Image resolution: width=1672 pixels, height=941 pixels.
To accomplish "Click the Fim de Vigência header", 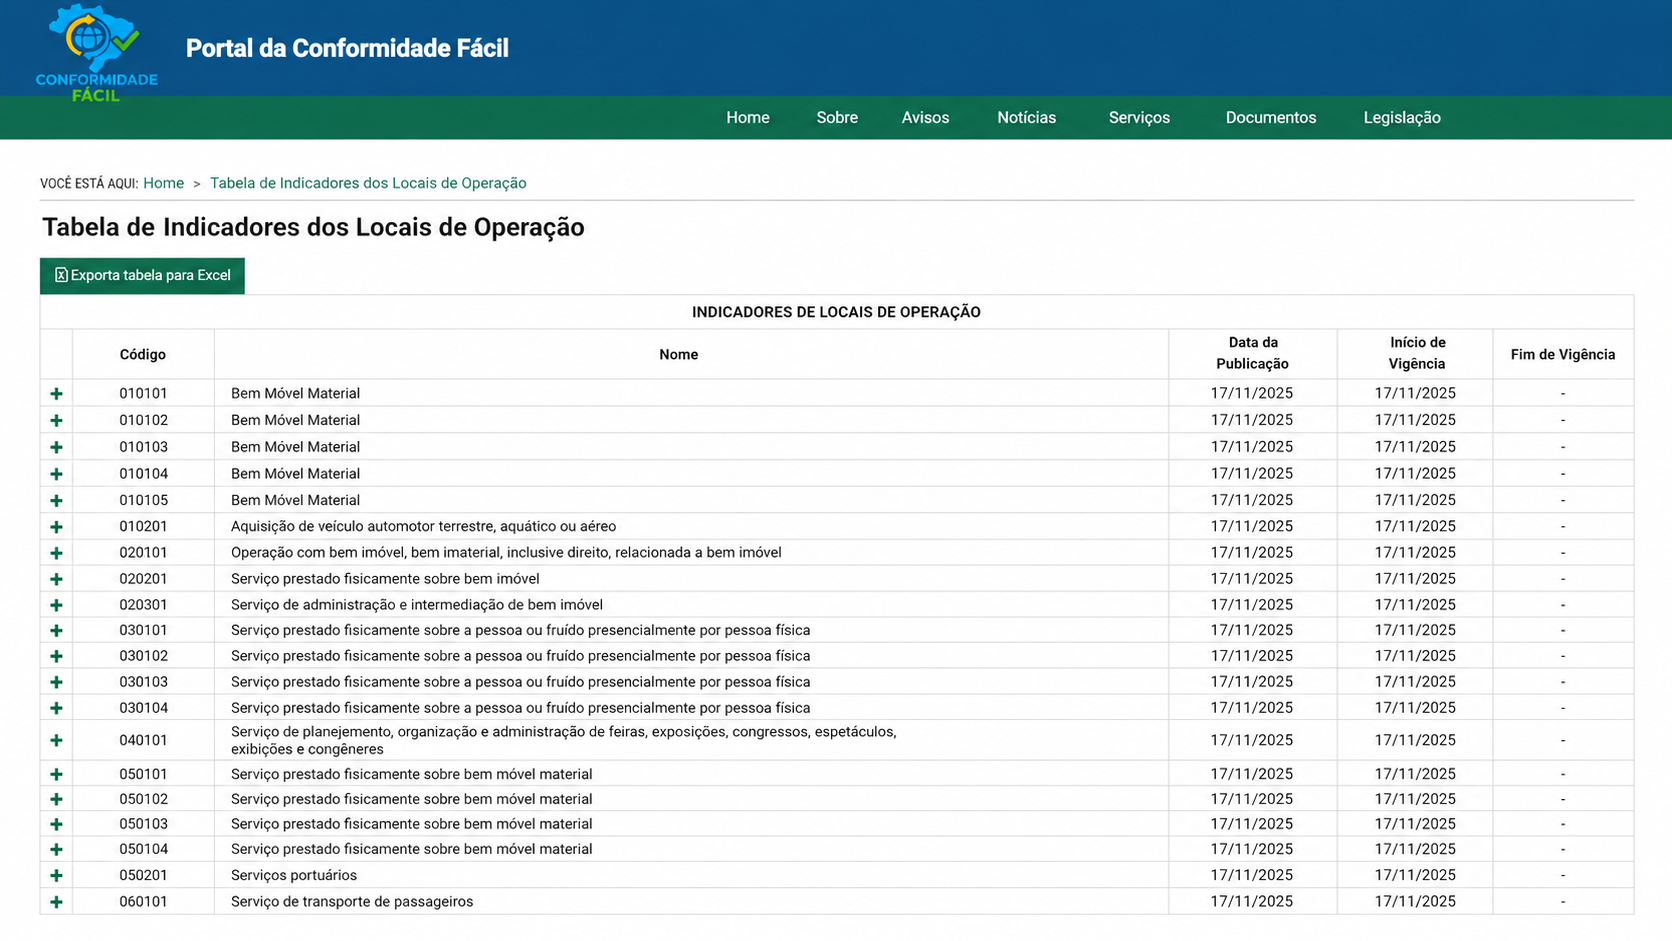I will pyautogui.click(x=1563, y=354).
